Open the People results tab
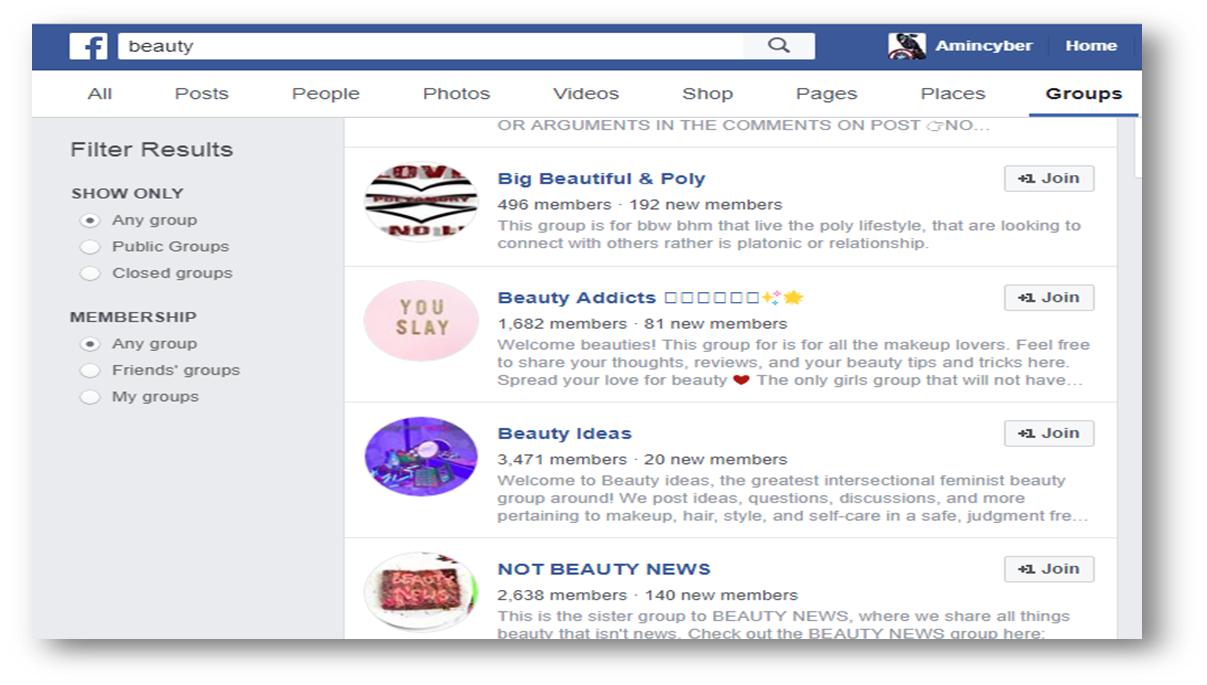The height and width of the screenshot is (685, 1207). pos(325,94)
